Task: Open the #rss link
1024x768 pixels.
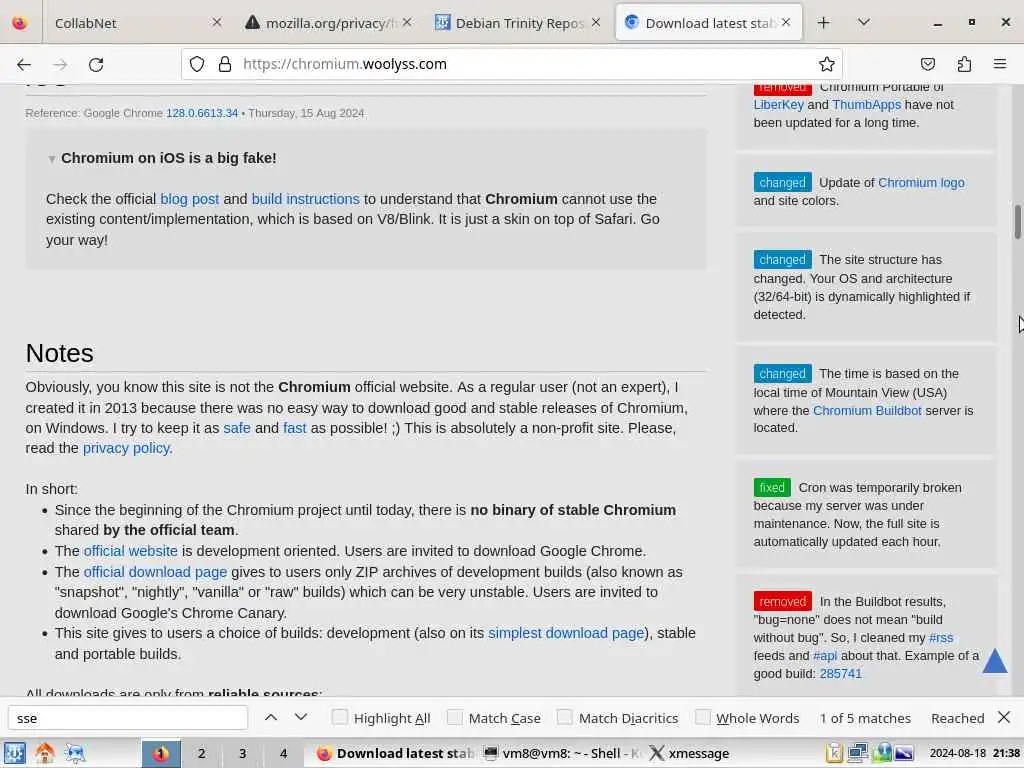Action: (941, 638)
